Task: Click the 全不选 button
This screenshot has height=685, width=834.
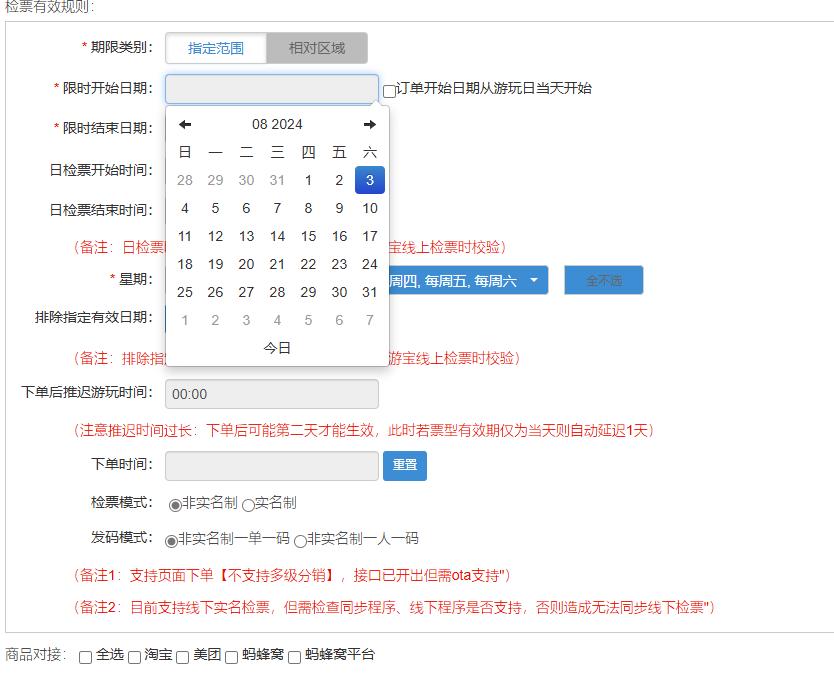Action: [604, 280]
